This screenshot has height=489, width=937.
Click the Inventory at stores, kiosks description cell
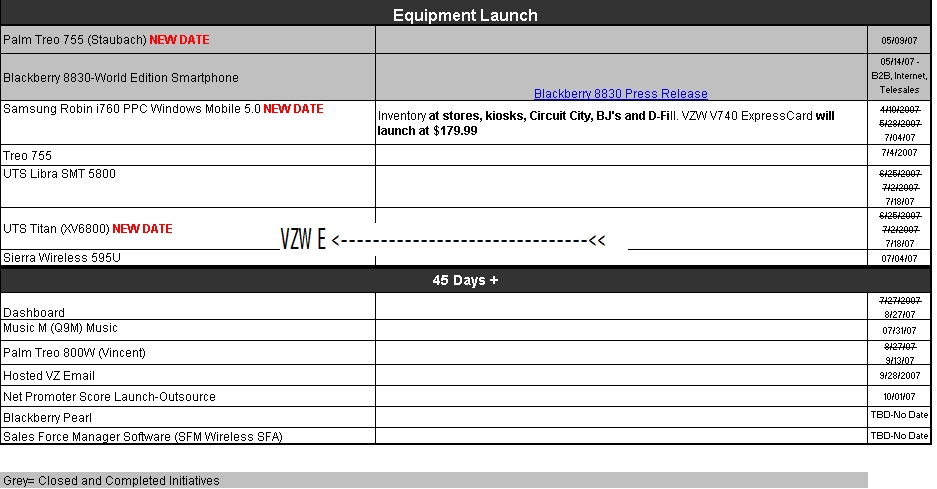tap(621, 123)
